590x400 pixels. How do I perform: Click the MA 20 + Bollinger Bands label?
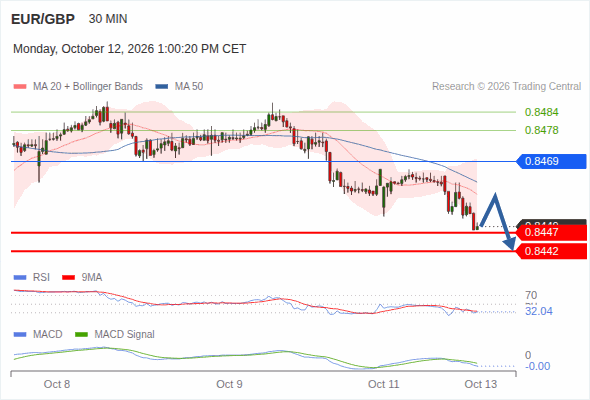pos(88,87)
